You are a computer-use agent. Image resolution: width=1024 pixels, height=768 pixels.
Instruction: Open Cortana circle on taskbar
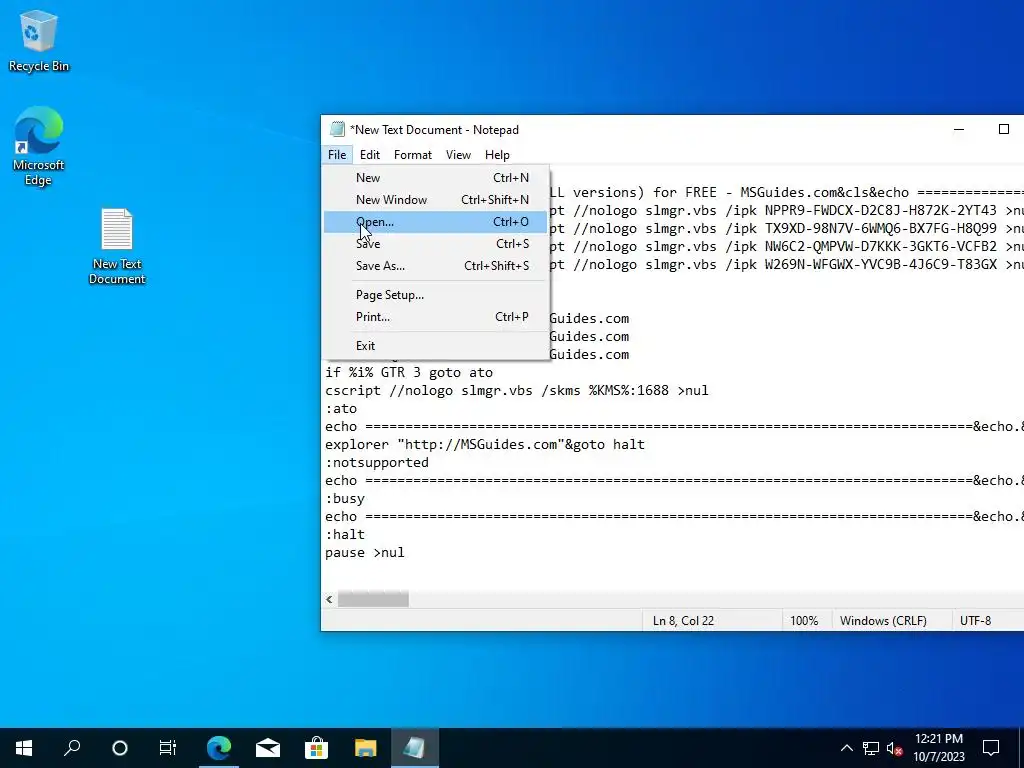120,748
